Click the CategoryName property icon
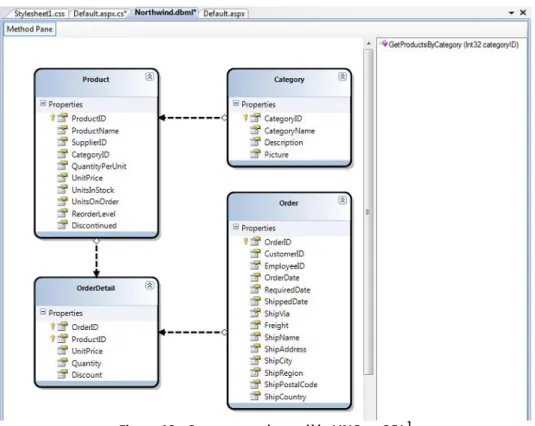This screenshot has width=535, height=426. (255, 130)
